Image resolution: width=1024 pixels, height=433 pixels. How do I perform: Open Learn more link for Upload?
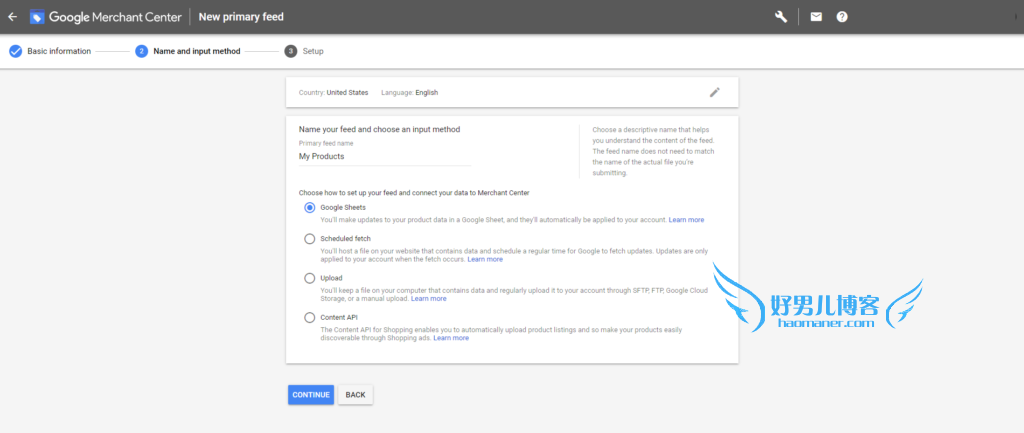pos(428,298)
